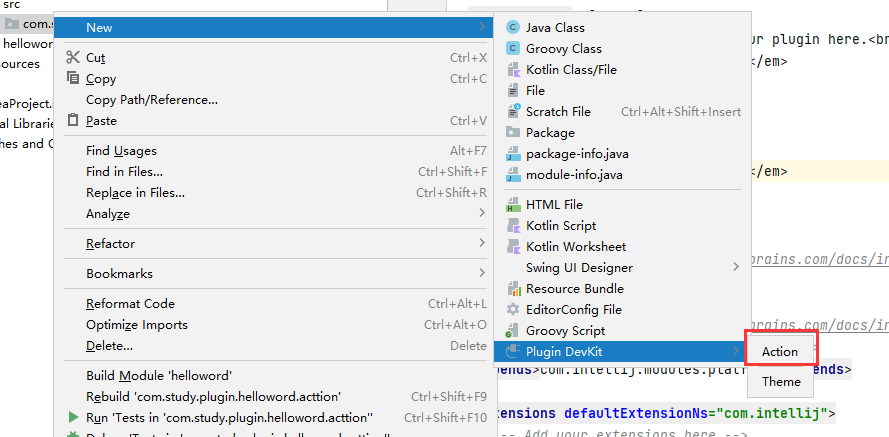Screen dimensions: 889x437
Task: Choose Replace in Files... option
Action: [x=274, y=192]
